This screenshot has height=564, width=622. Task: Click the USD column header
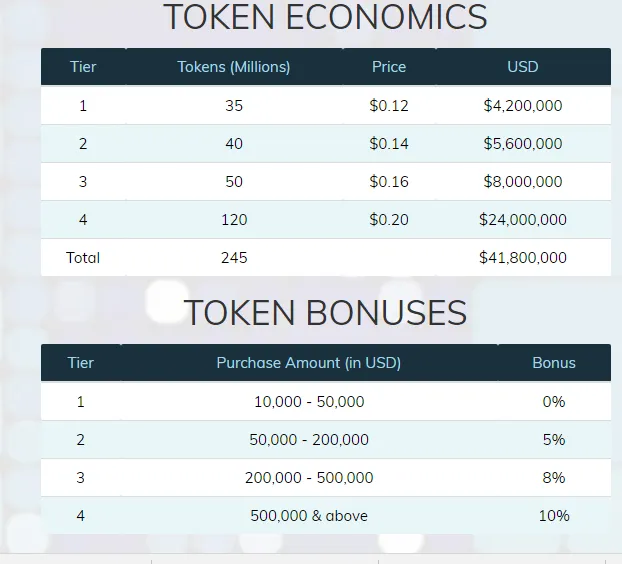[523, 67]
